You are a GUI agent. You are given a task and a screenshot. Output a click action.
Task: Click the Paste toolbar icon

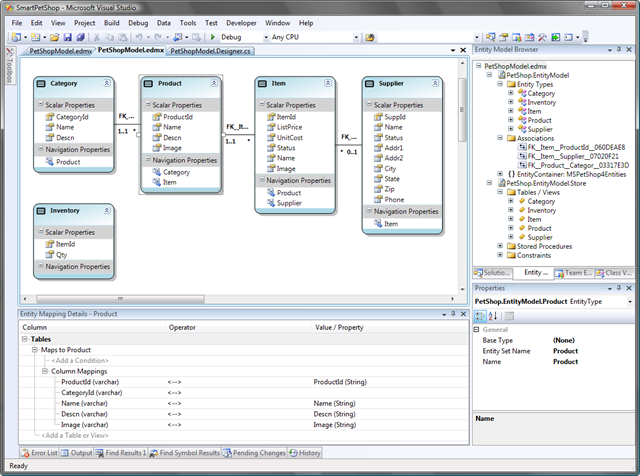122,37
